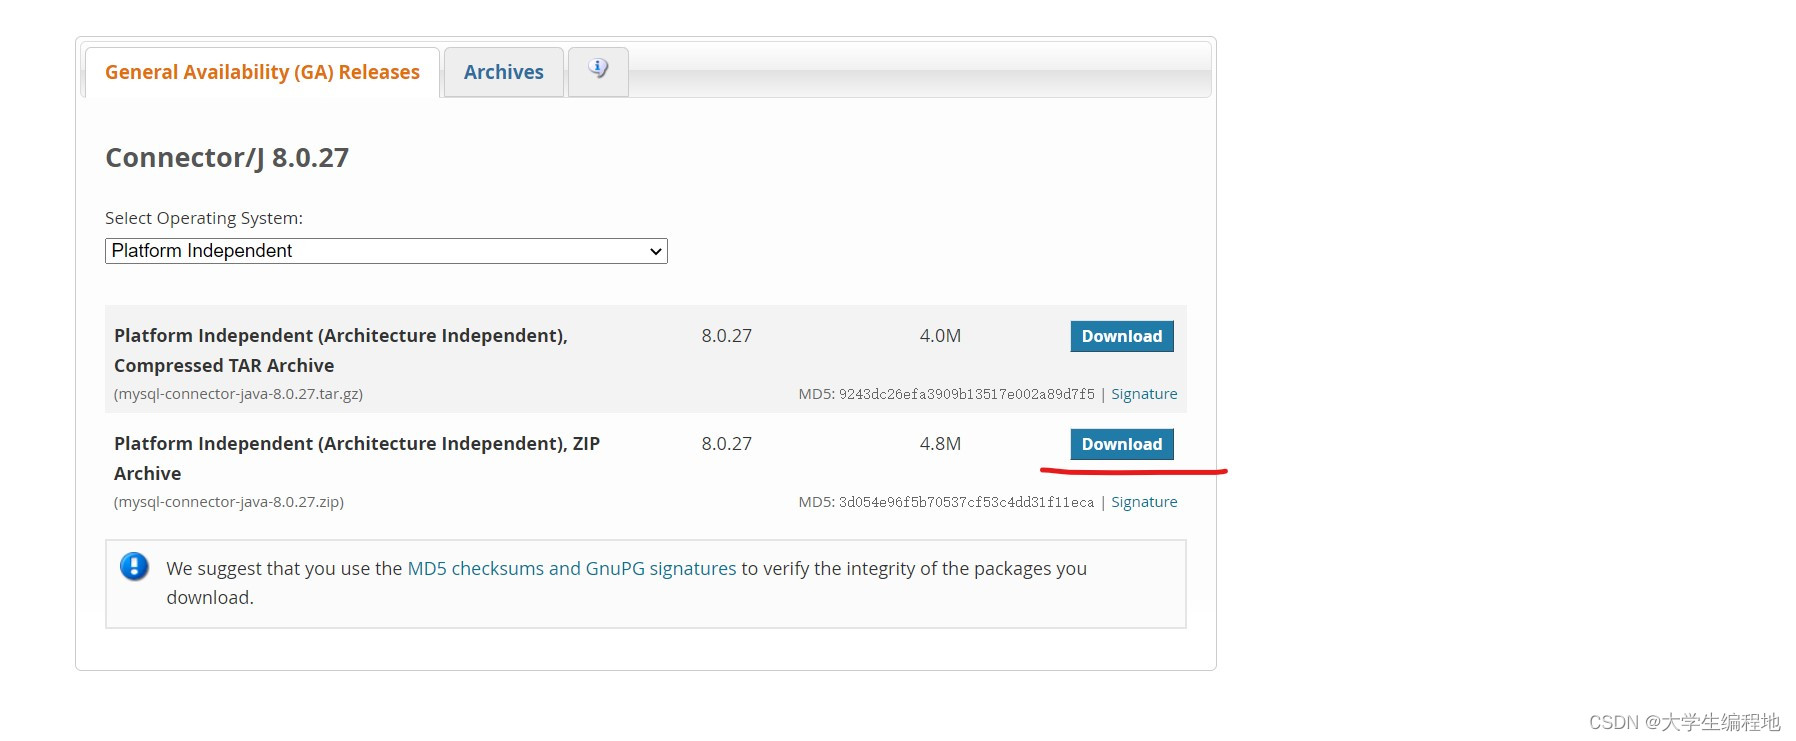This screenshot has height=741, width=1796.
Task: Select filename mysql-connector-java-8.0.27.tar.gz text
Action: (238, 394)
